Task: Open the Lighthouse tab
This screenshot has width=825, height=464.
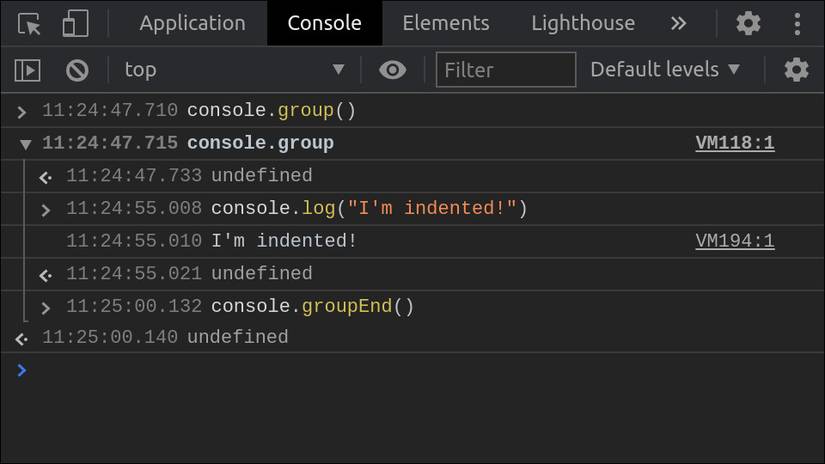Action: coord(583,23)
